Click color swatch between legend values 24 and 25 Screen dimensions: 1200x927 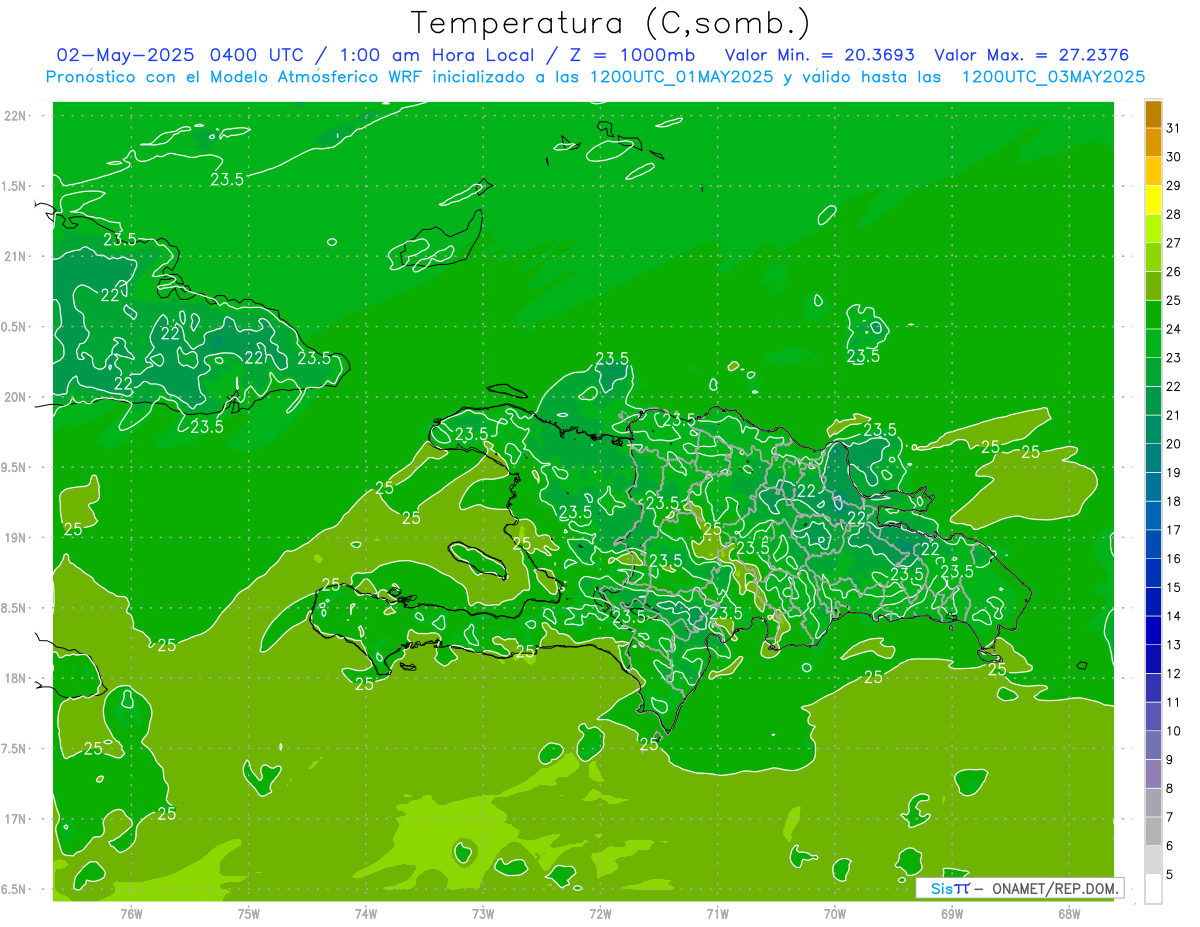coord(1153,315)
